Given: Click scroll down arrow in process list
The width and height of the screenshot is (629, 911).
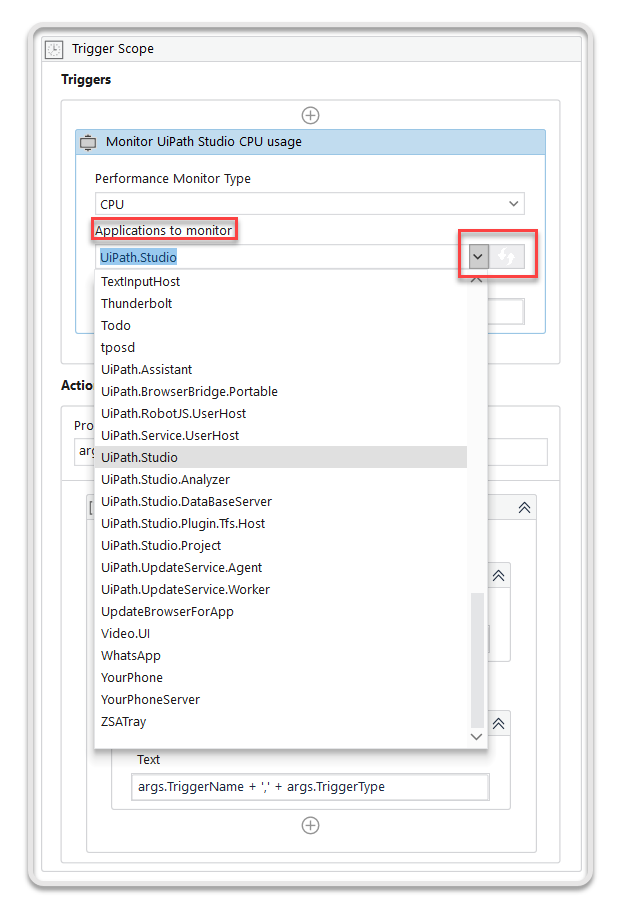Looking at the screenshot, I should click(x=476, y=737).
